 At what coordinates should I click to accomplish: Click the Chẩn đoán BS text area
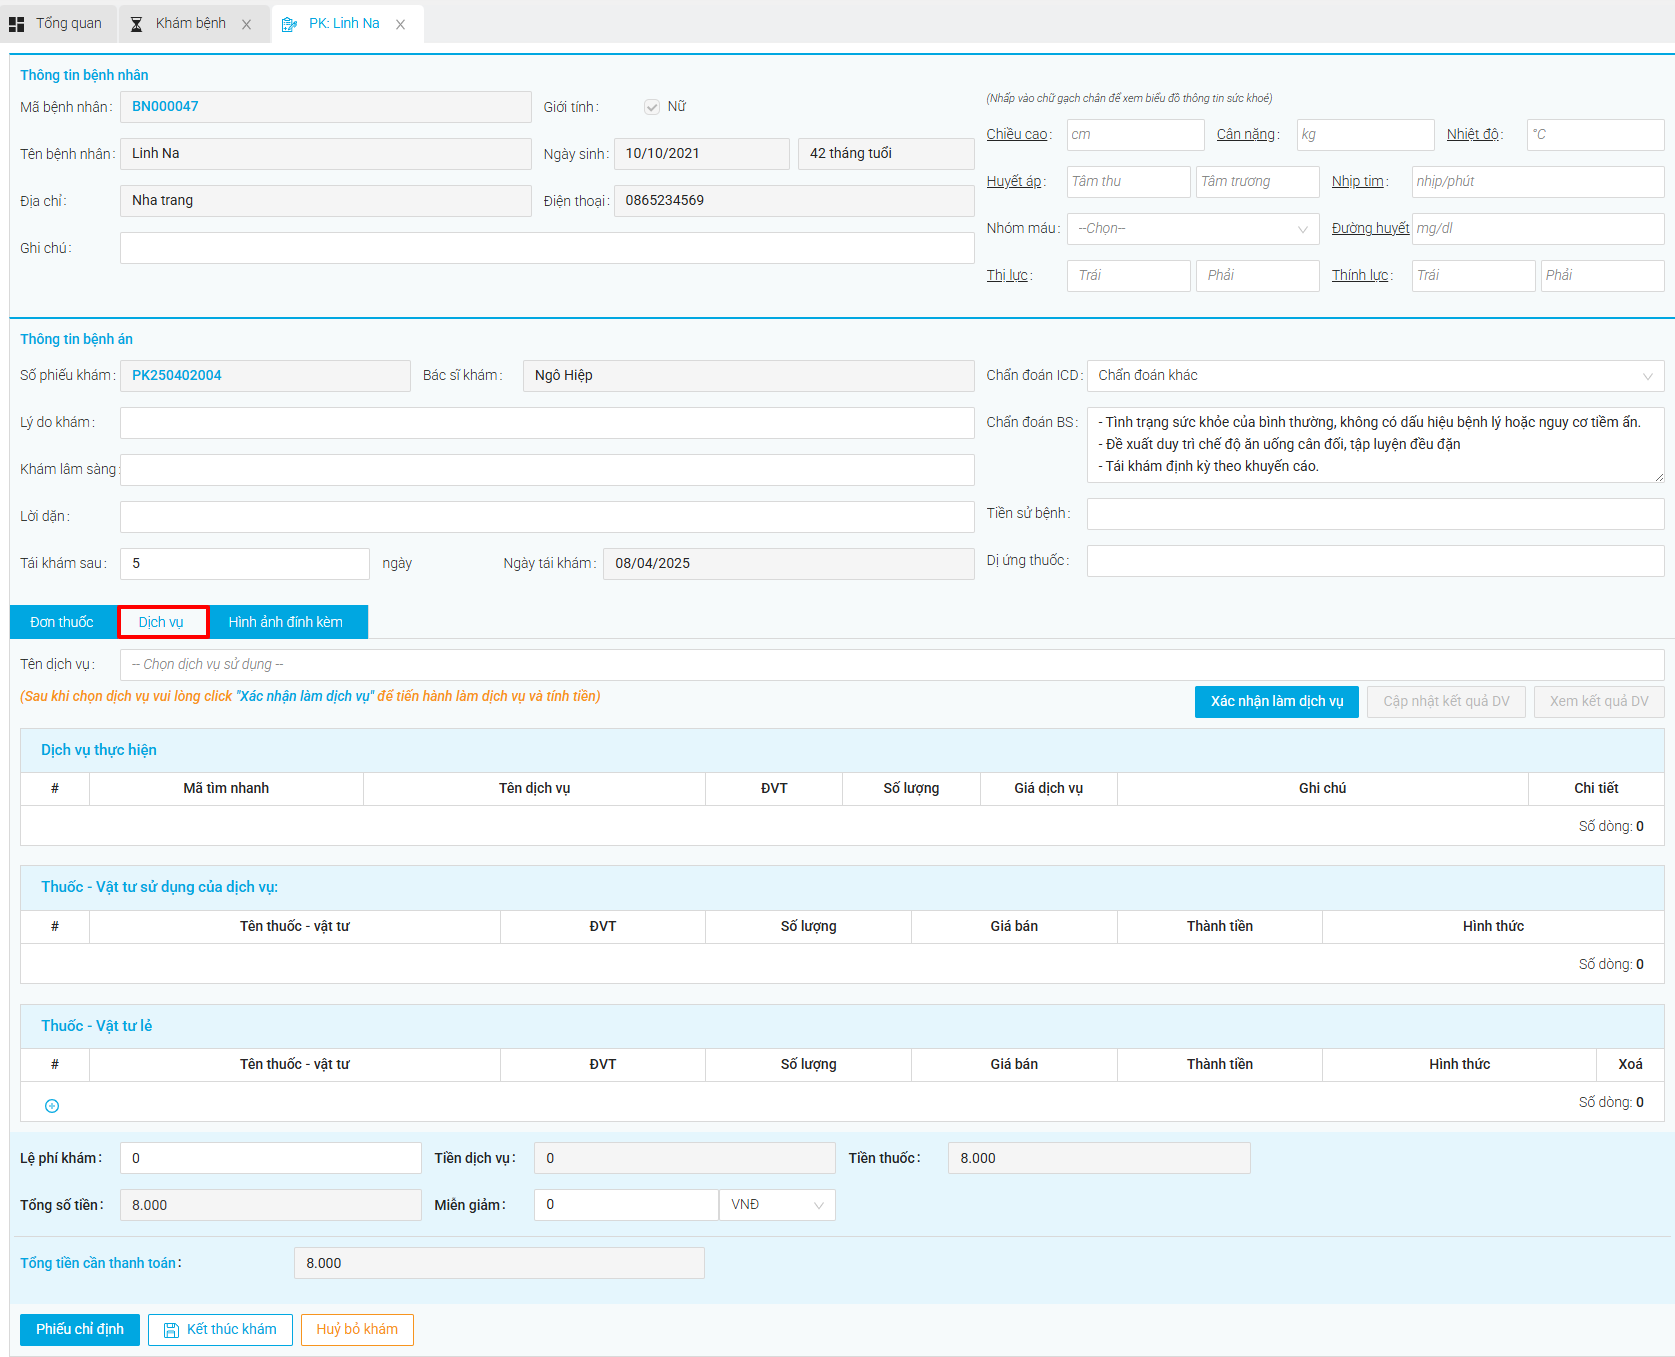click(1375, 445)
